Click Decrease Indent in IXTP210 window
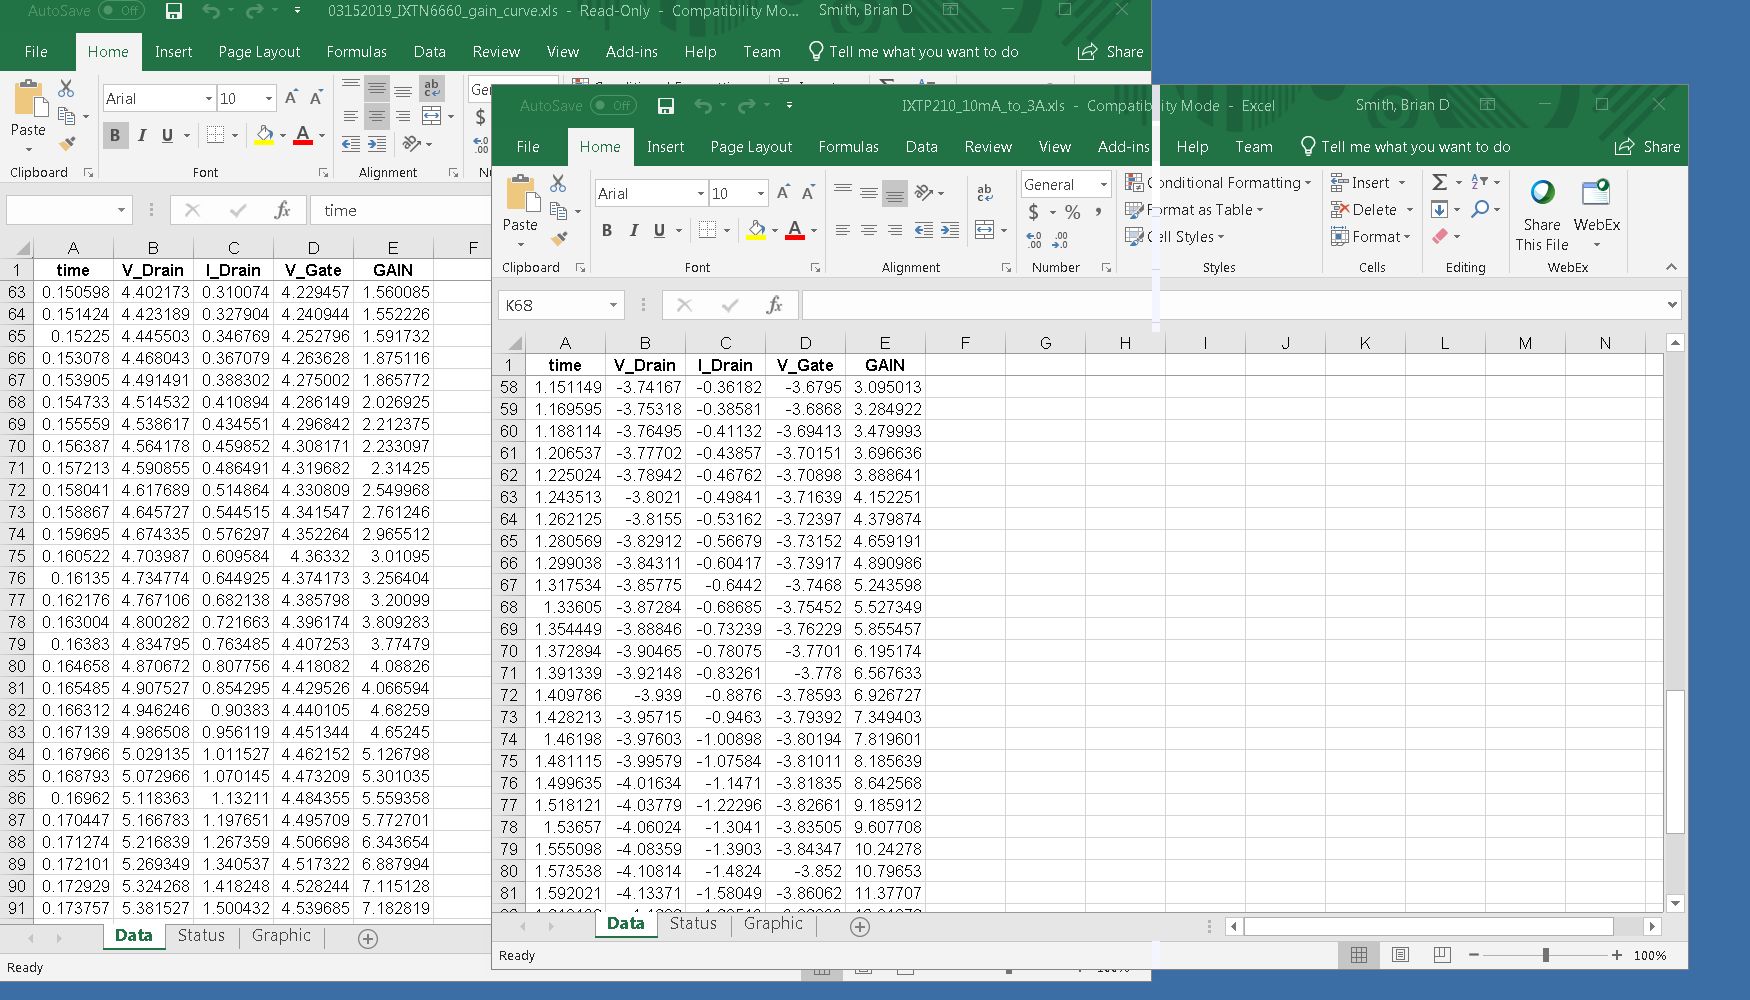Screen dimensions: 1750x1000 click(923, 230)
